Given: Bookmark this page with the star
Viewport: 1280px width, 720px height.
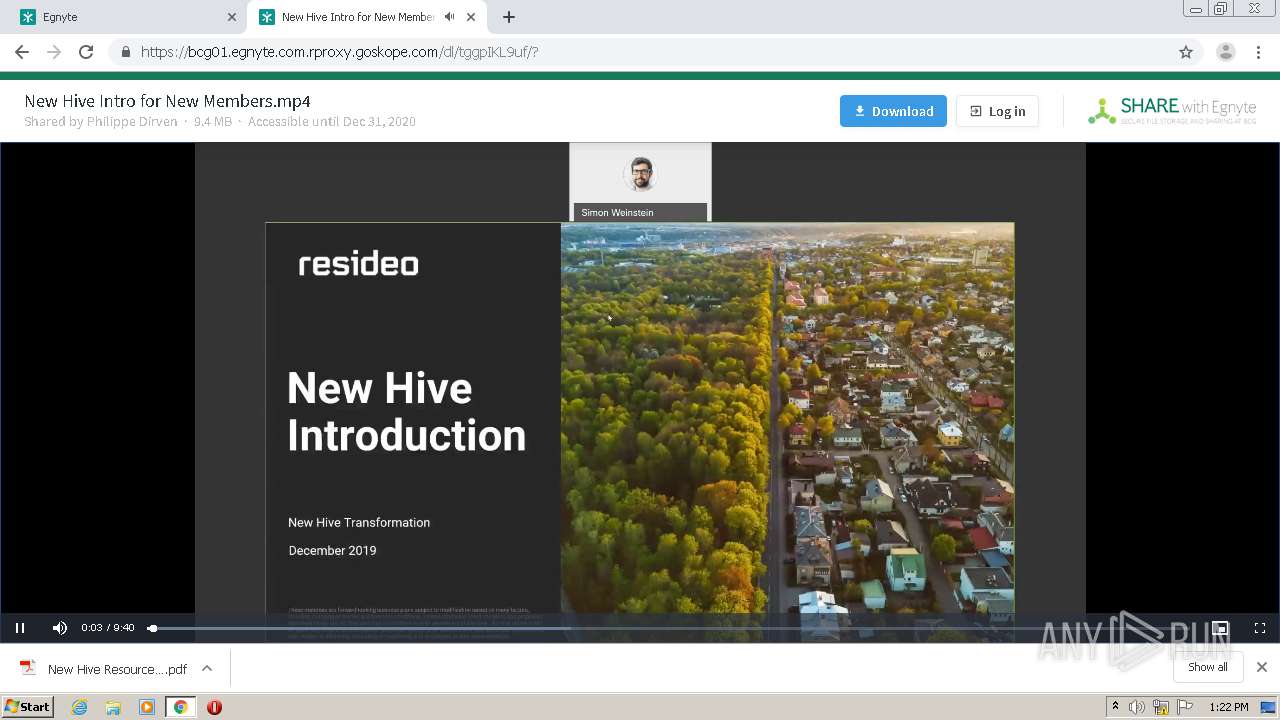Looking at the screenshot, I should coord(1186,52).
